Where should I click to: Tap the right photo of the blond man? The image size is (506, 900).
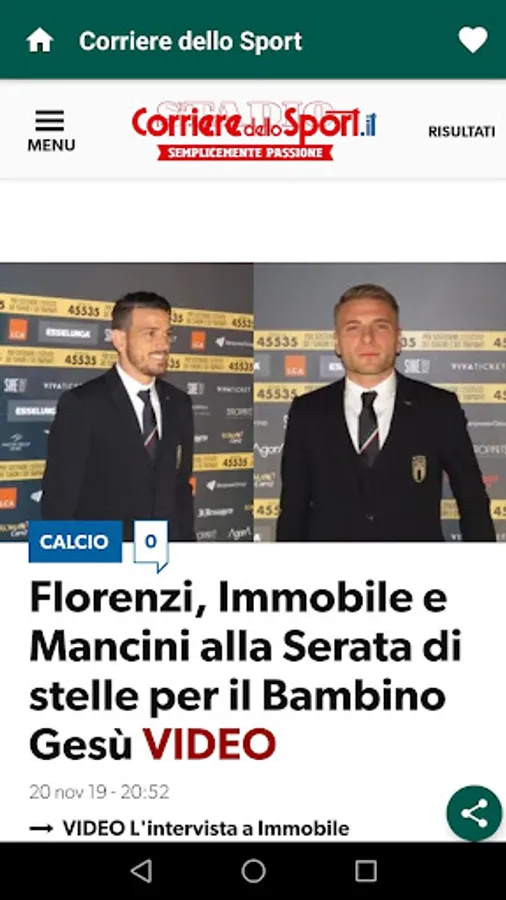tap(380, 402)
